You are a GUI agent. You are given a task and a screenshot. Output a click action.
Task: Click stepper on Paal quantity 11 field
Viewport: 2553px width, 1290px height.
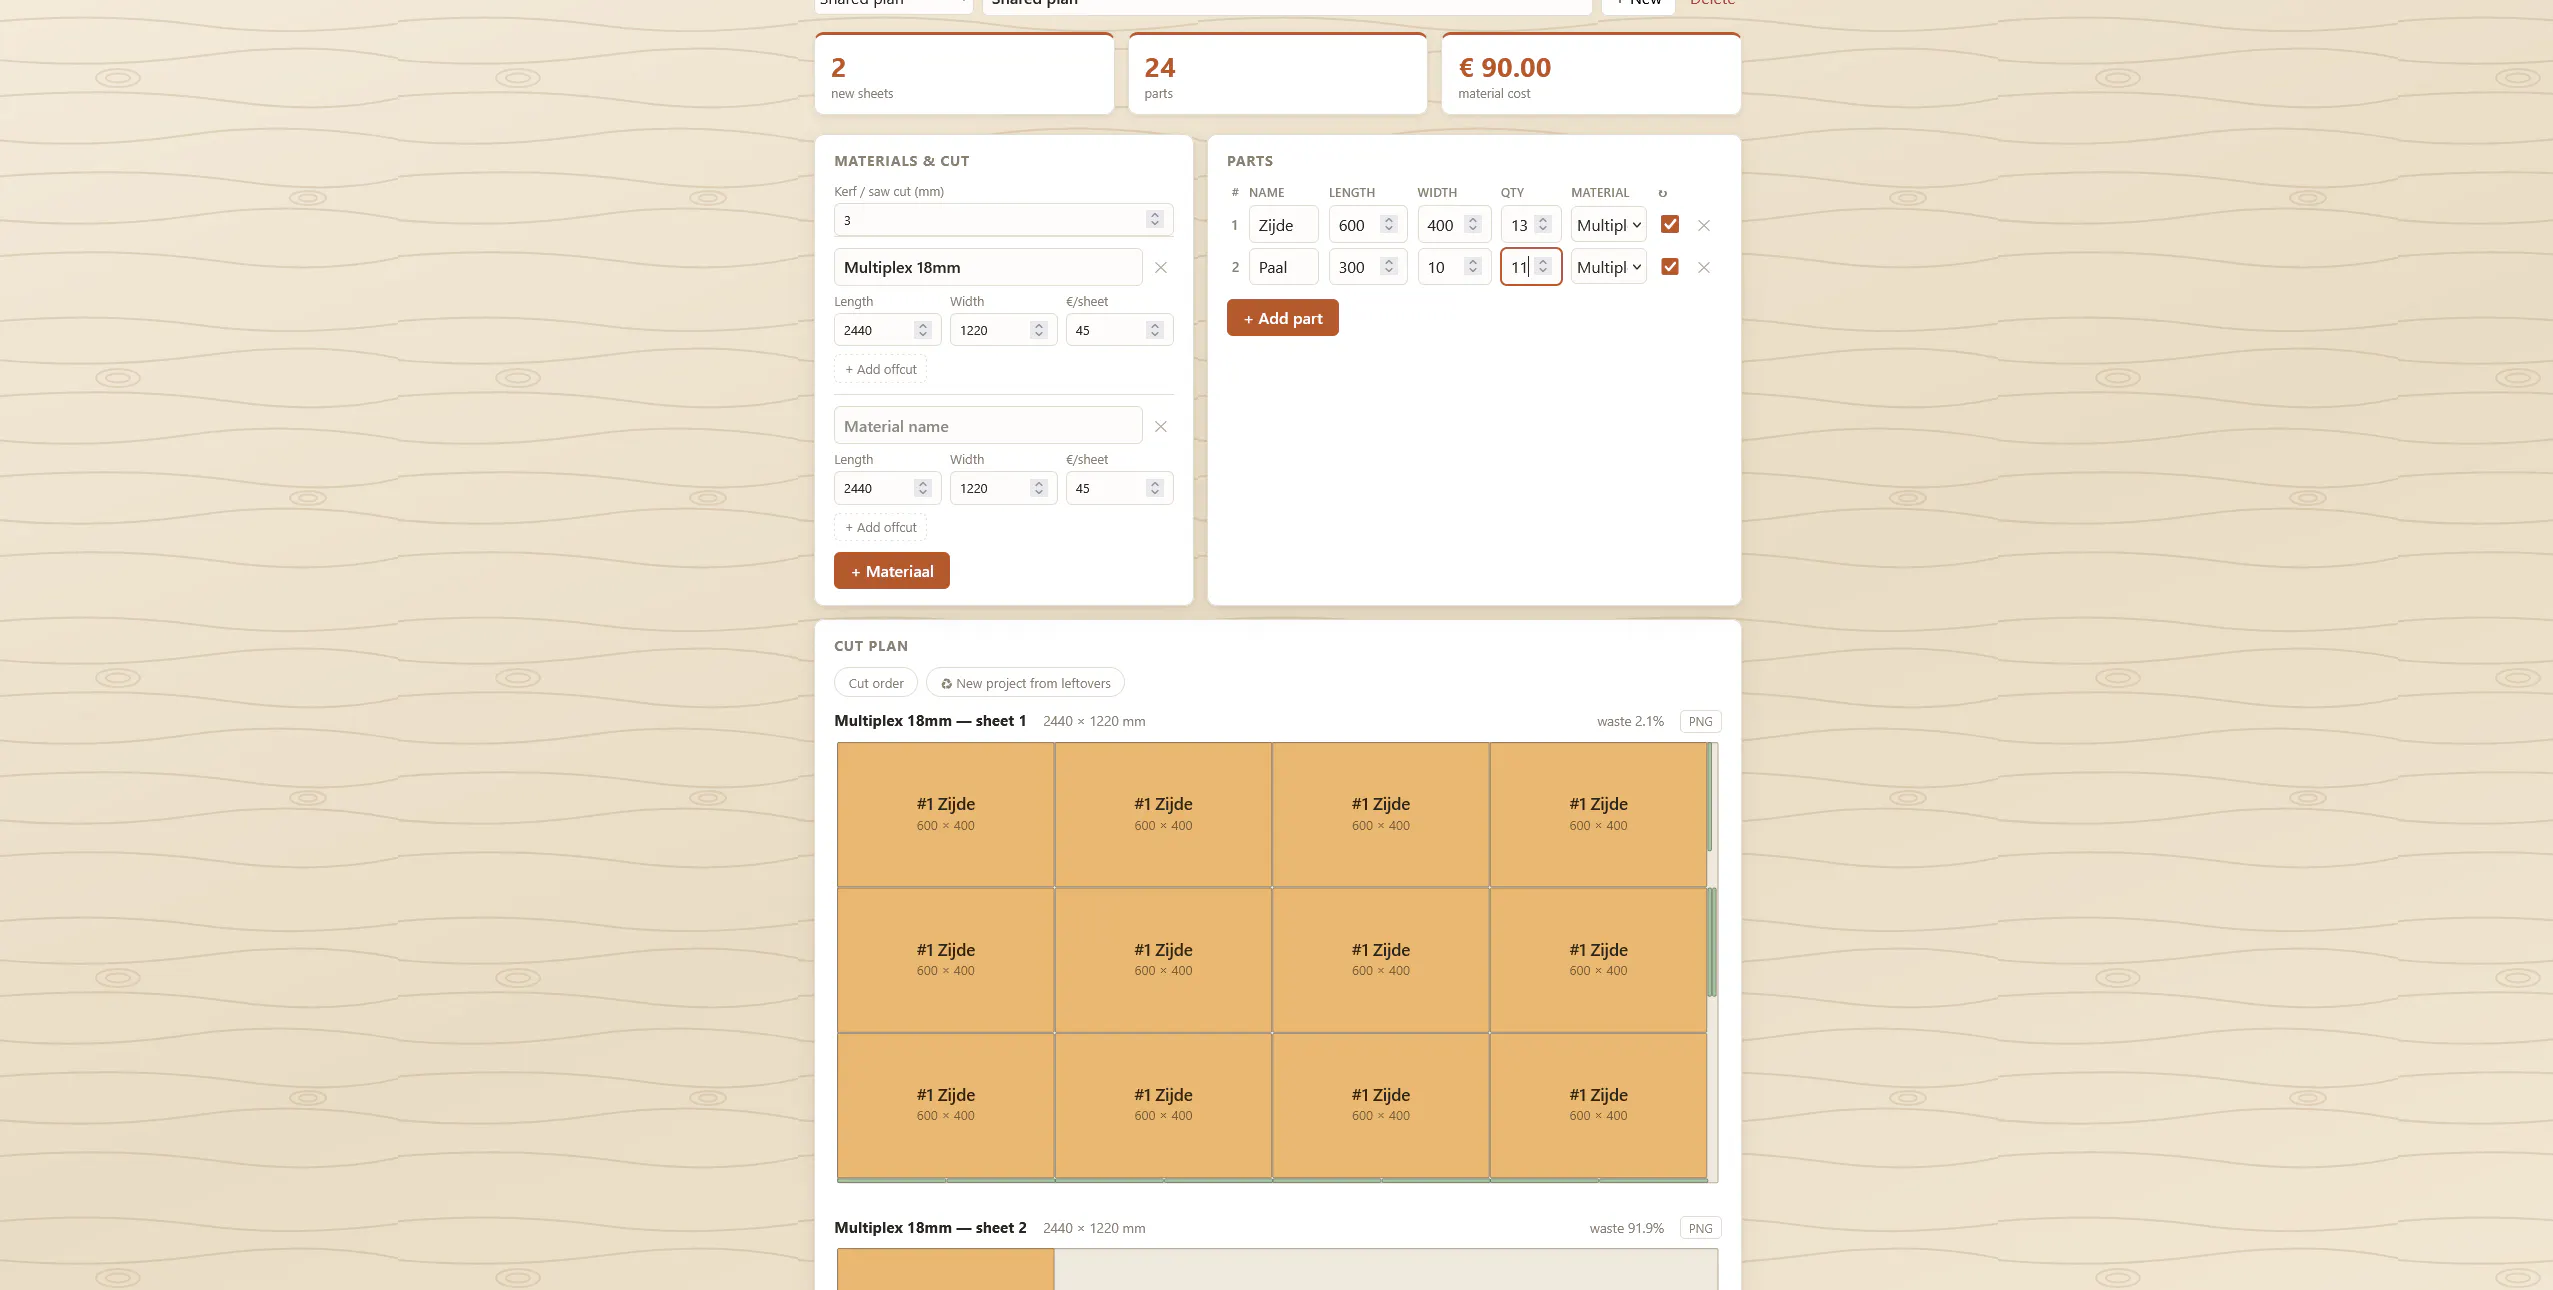tap(1543, 266)
